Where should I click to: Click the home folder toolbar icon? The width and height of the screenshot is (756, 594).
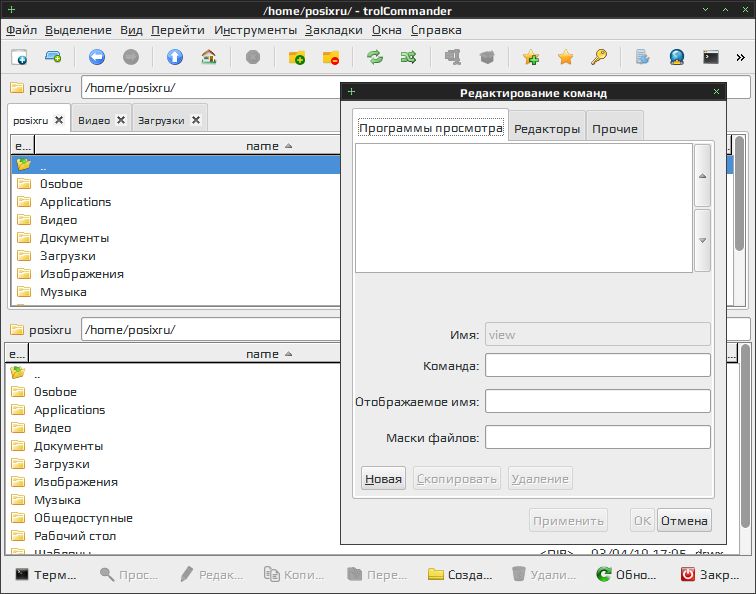click(208, 57)
